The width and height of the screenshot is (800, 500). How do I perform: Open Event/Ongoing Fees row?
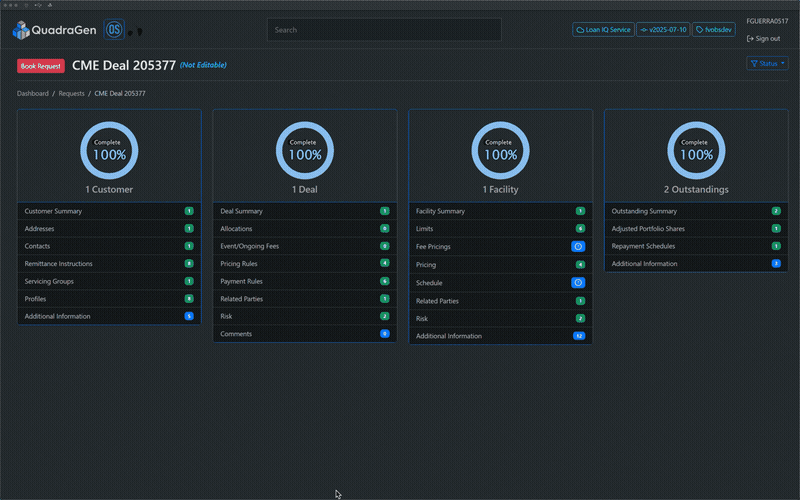click(305, 246)
